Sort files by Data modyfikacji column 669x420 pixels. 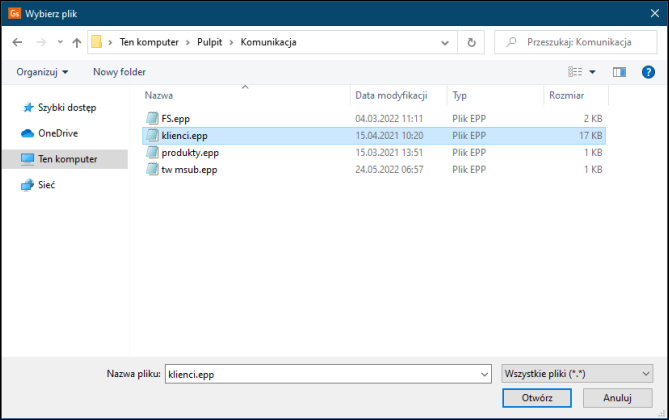pos(391,95)
